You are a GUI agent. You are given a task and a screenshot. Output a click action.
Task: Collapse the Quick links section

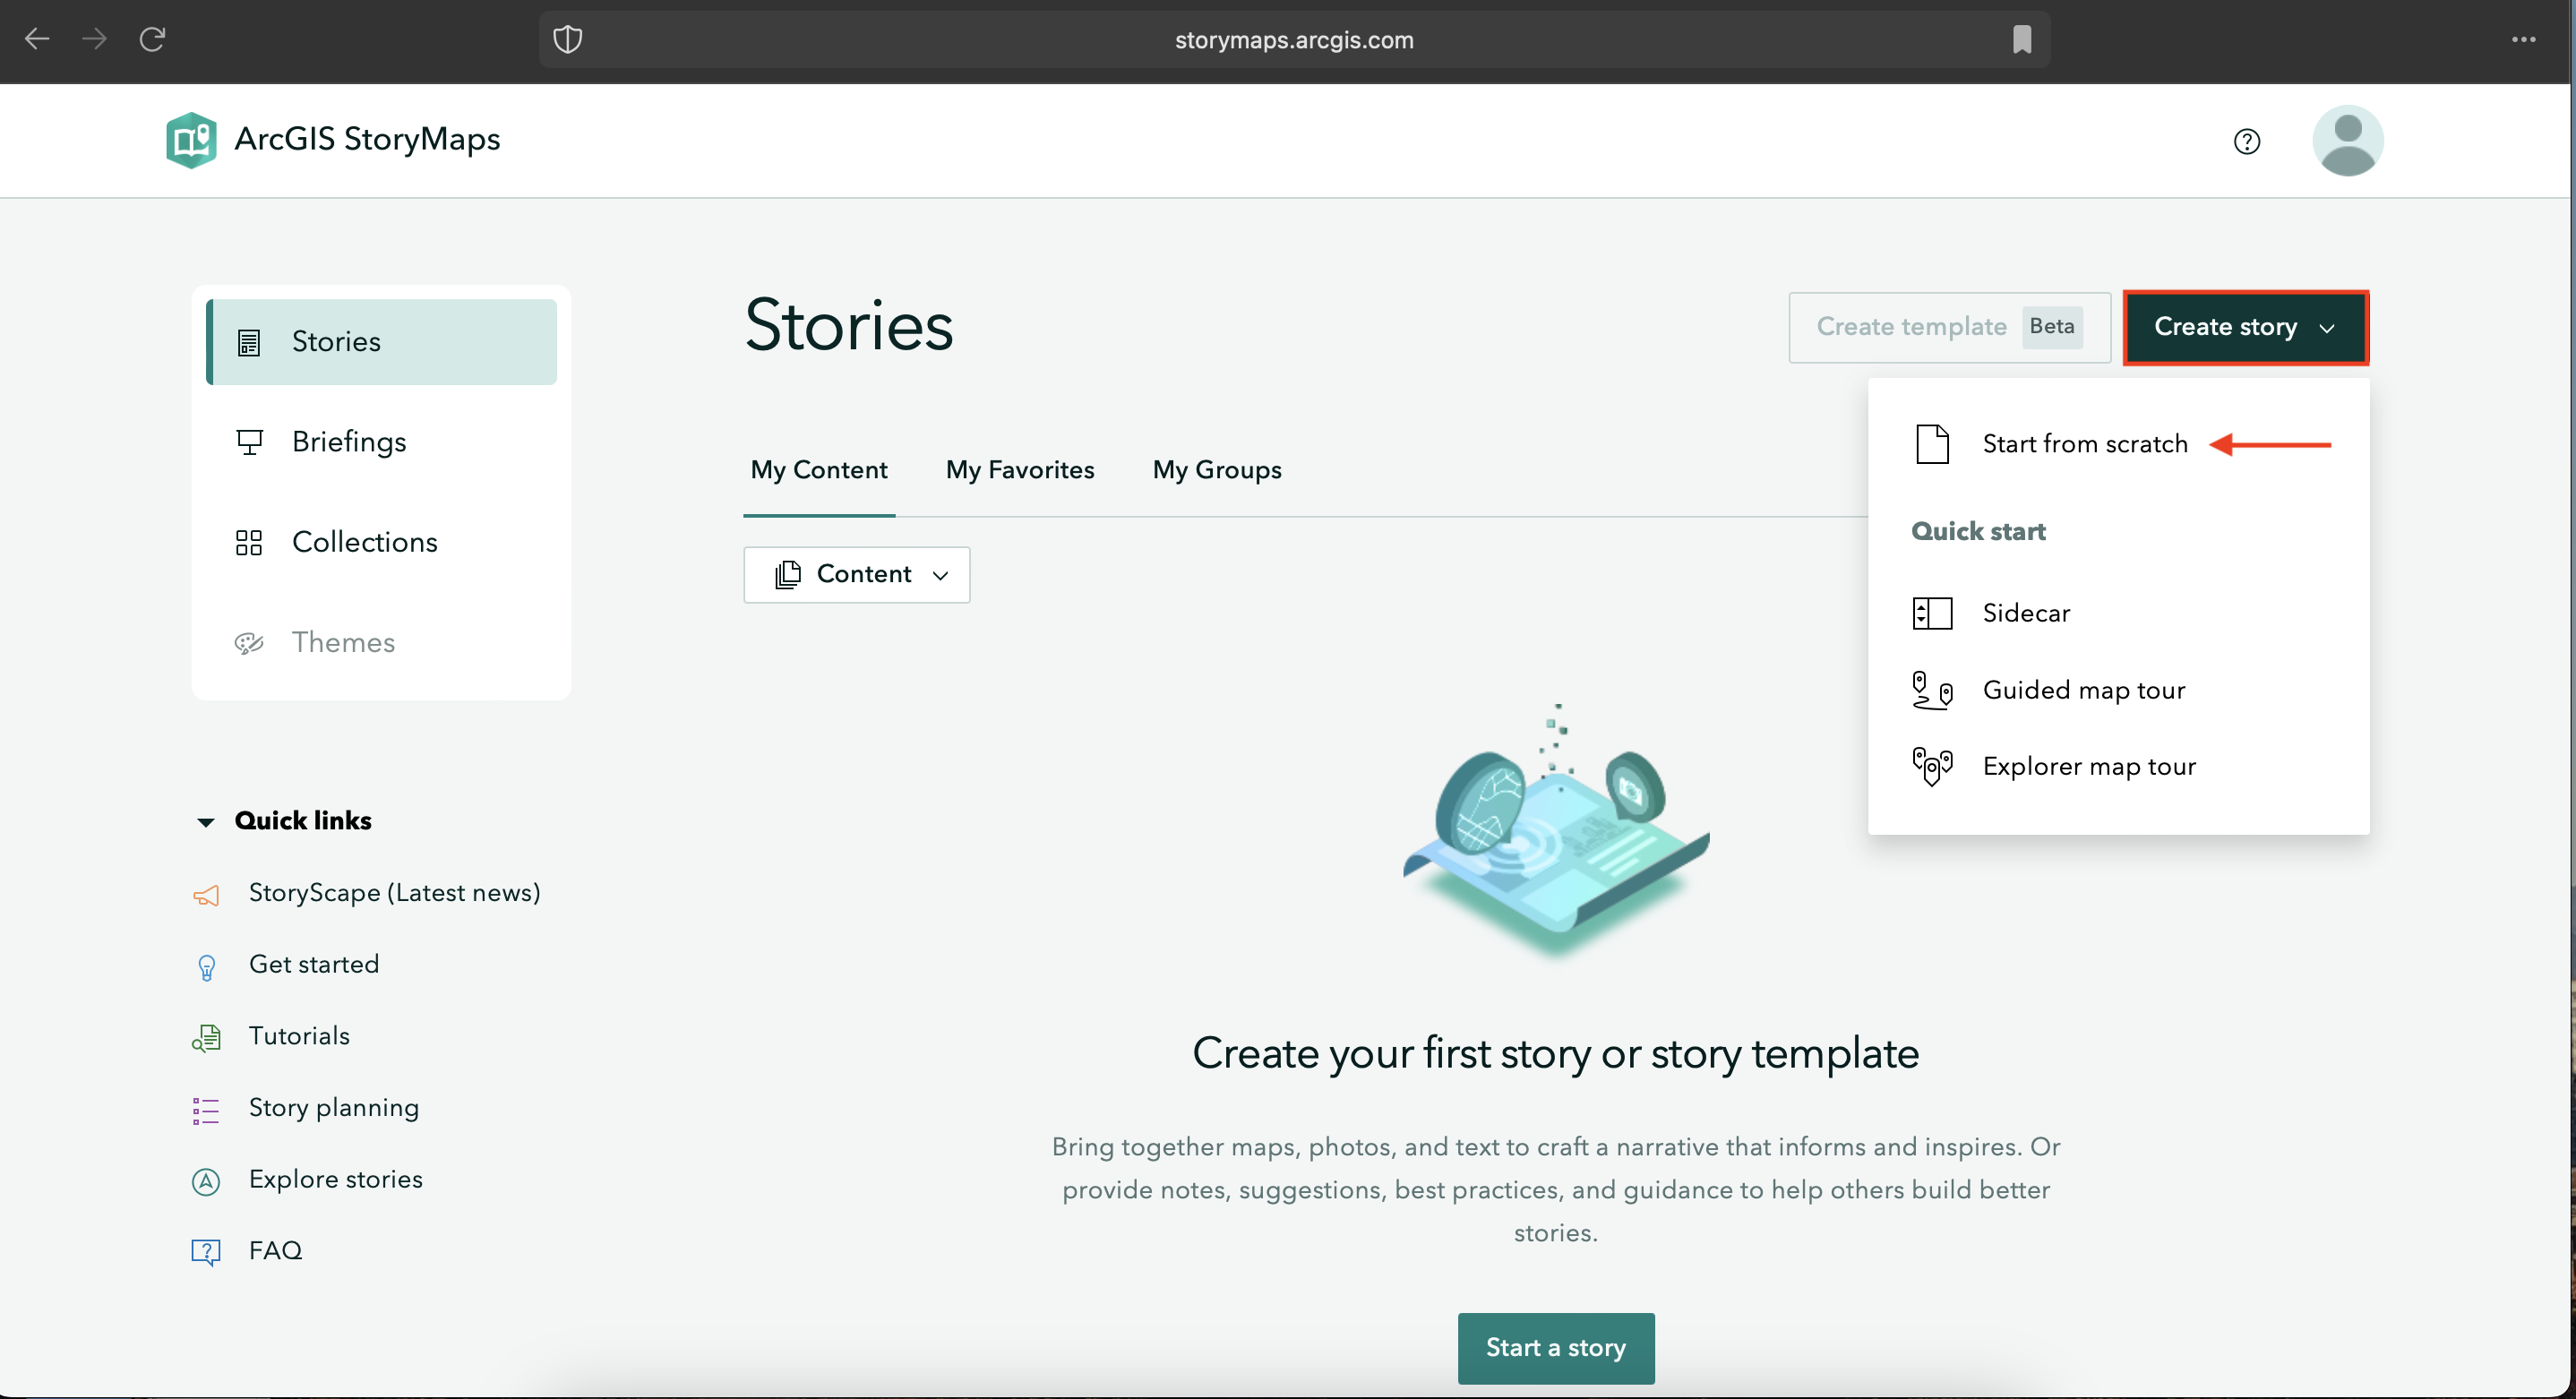[x=206, y=821]
